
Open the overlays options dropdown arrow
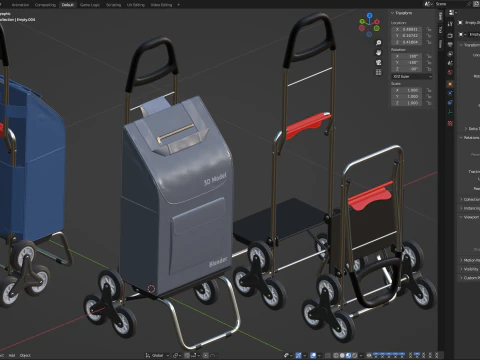point(319,355)
